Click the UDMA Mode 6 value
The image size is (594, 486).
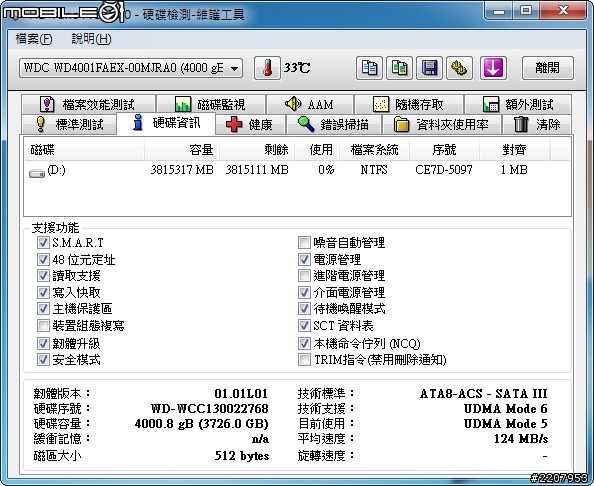click(506, 409)
